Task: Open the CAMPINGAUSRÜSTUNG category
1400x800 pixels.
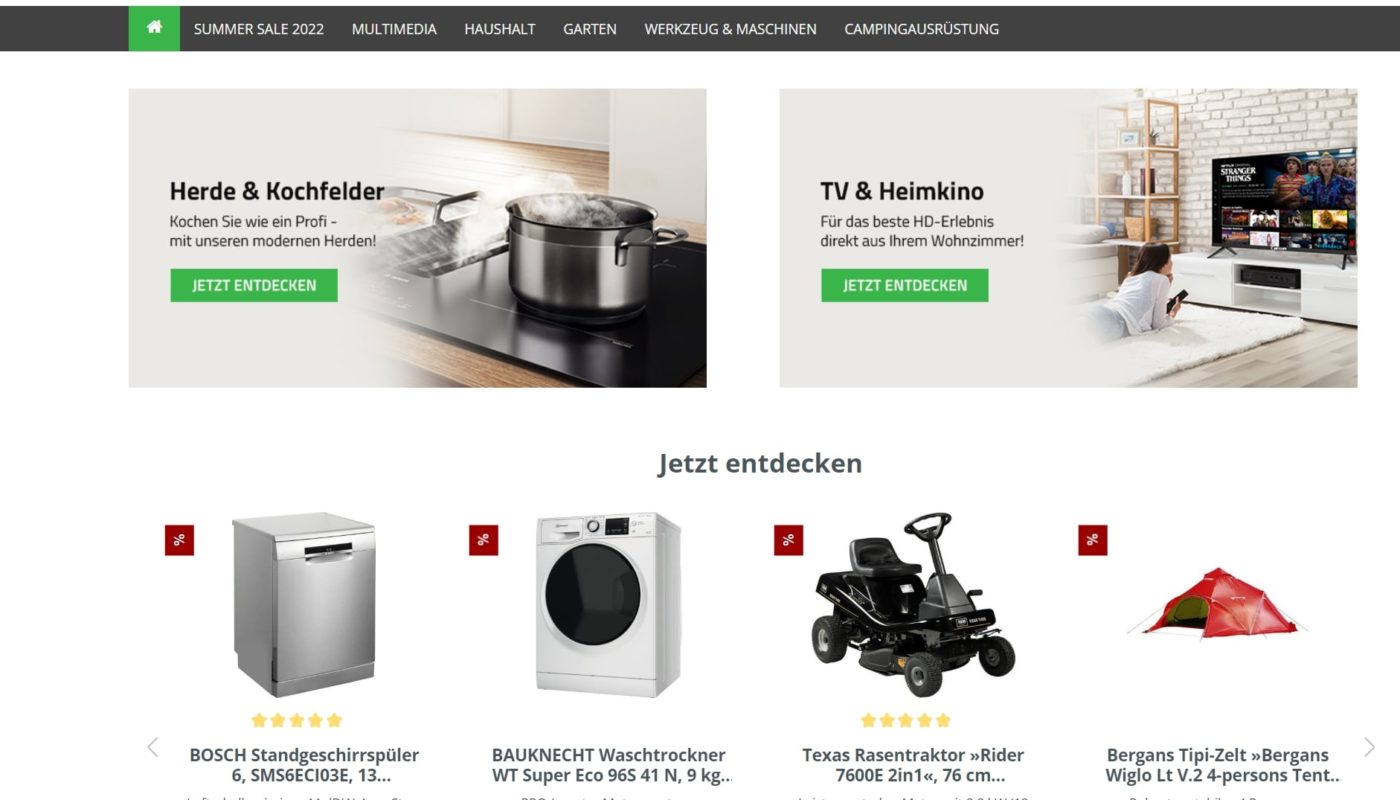Action: 921,29
